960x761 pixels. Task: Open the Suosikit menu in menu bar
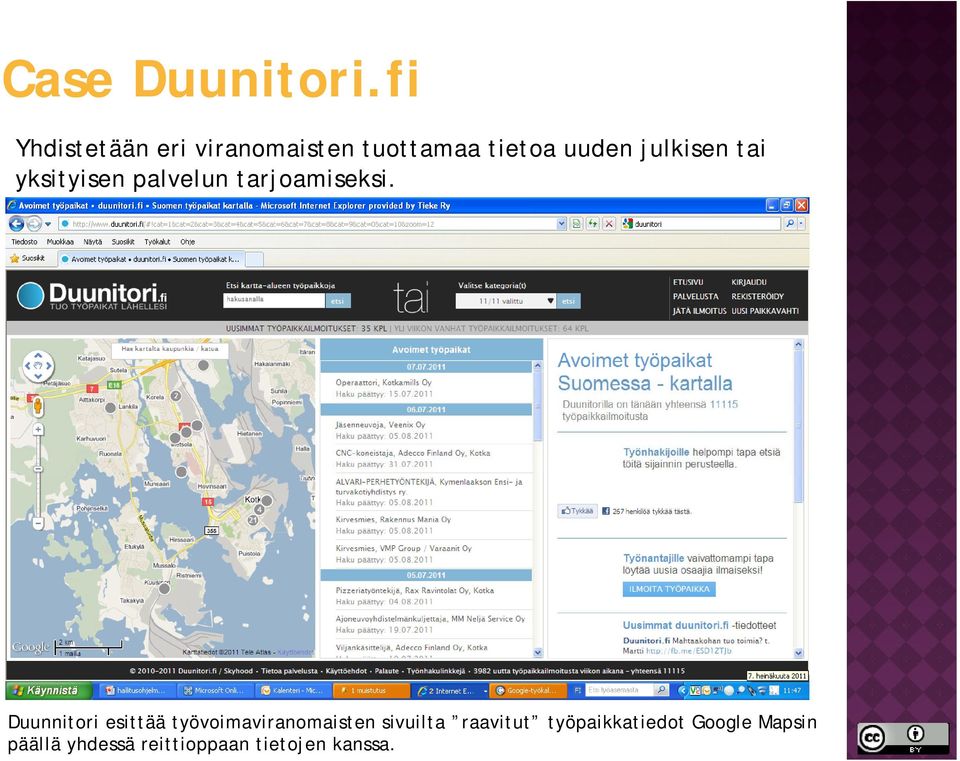123,242
